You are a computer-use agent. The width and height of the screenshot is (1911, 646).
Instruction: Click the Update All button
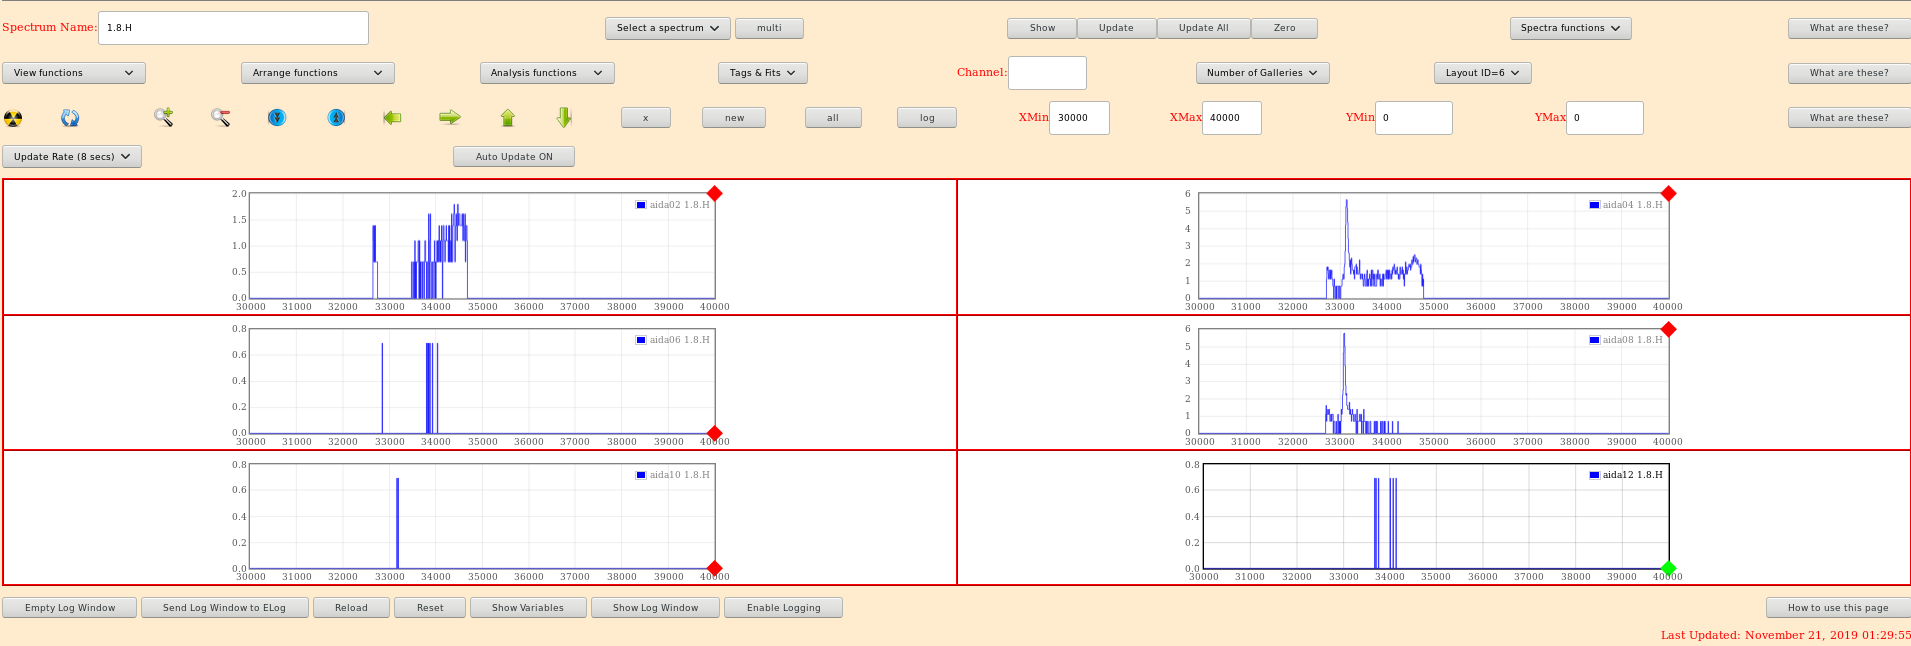[1203, 28]
